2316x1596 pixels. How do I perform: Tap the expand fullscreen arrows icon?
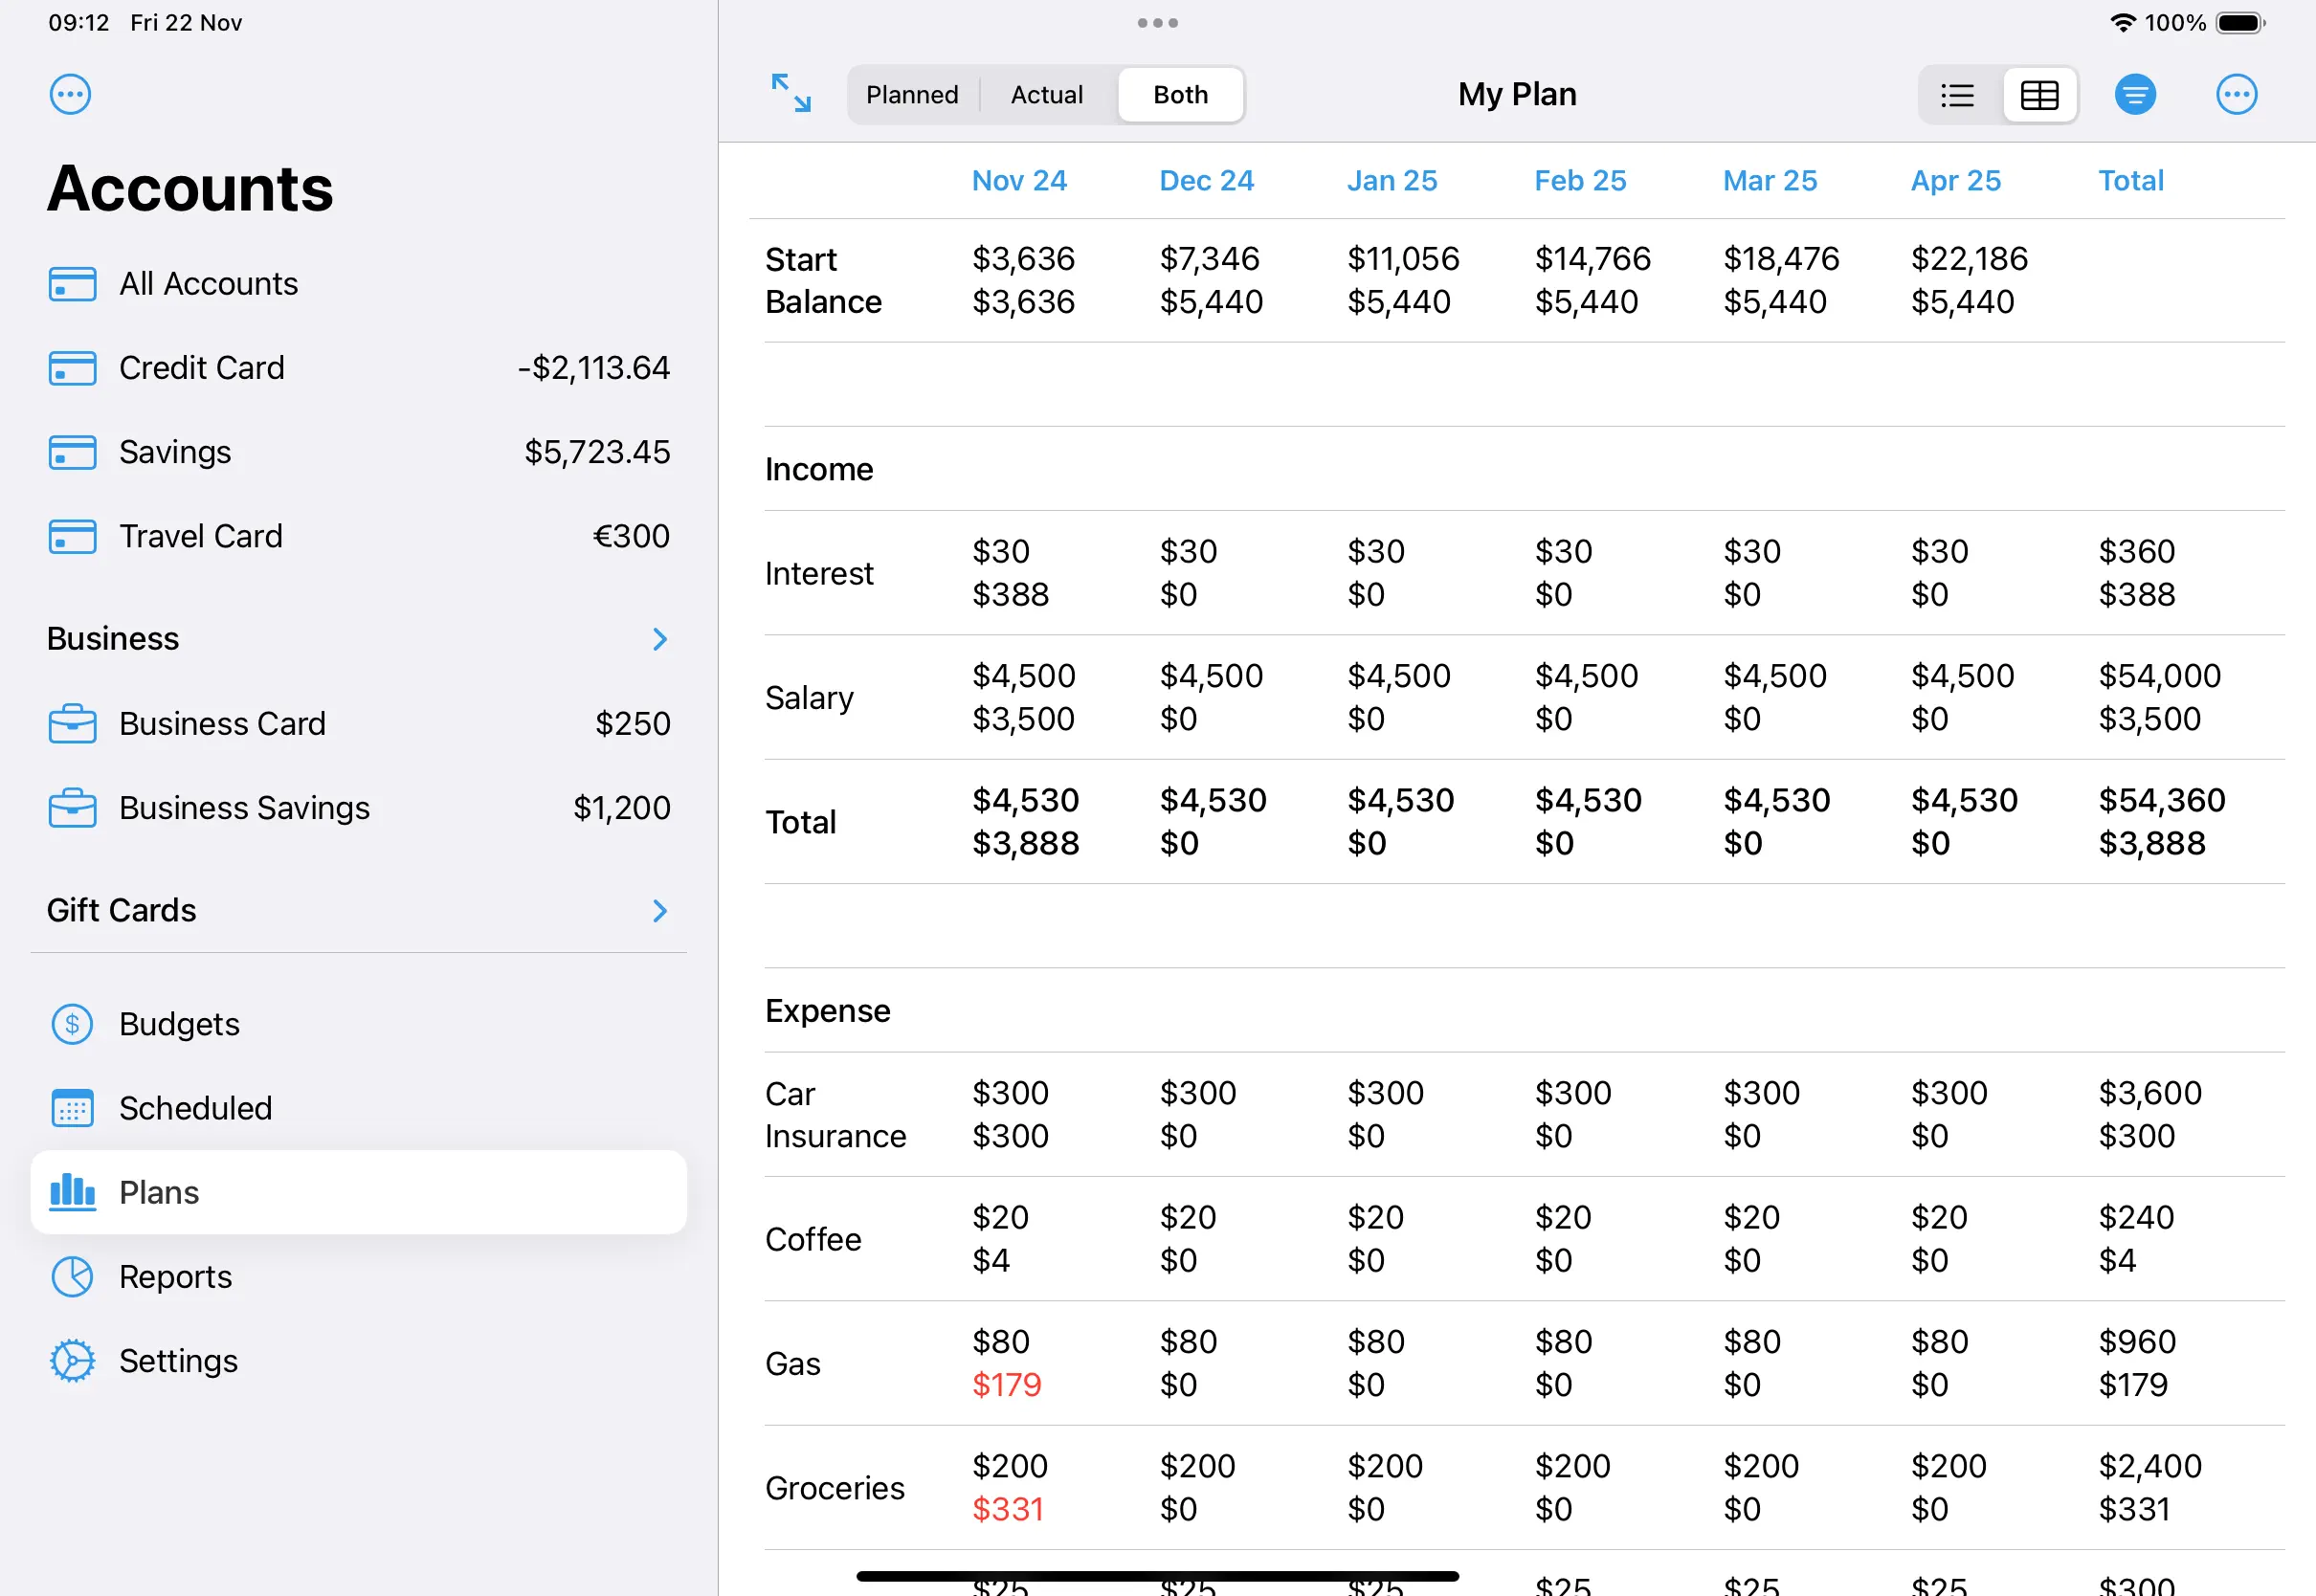[x=791, y=93]
